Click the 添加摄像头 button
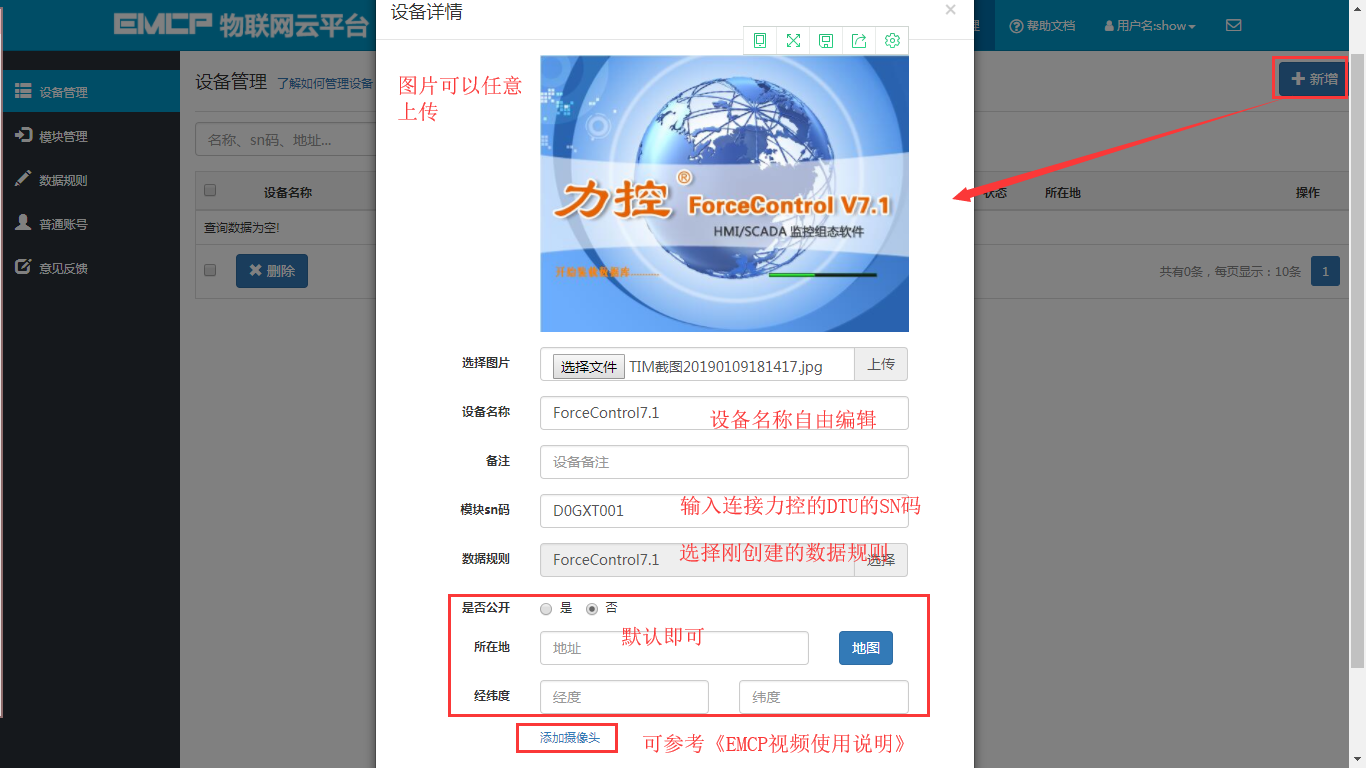The height and width of the screenshot is (768, 1366). coord(566,737)
